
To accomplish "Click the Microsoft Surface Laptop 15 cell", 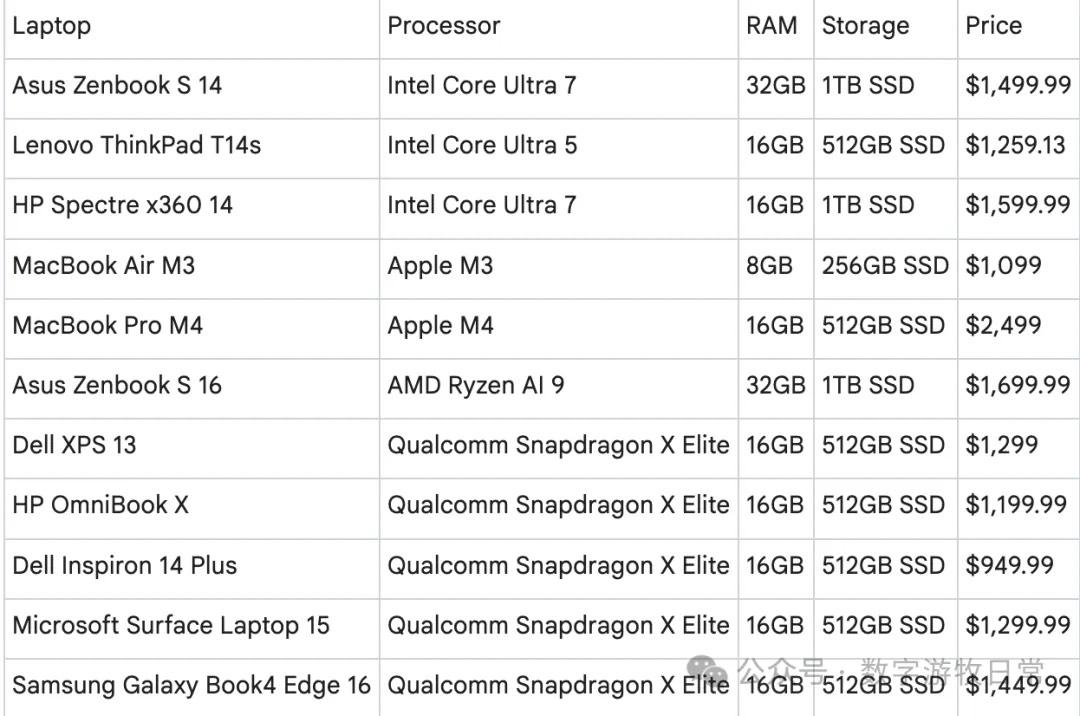I will [x=171, y=625].
